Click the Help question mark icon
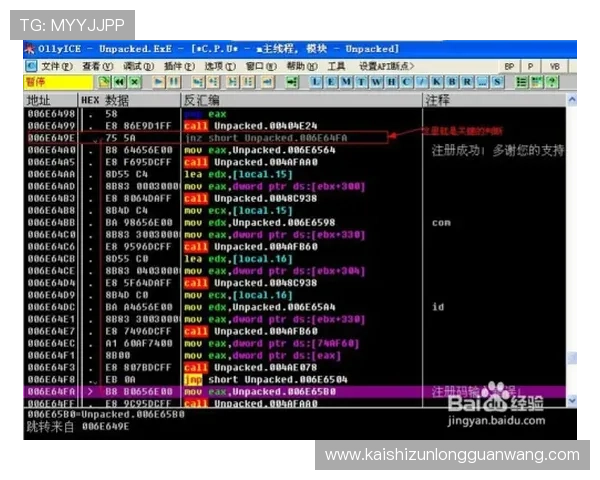Screen dimensions: 600x480 coord(552,82)
